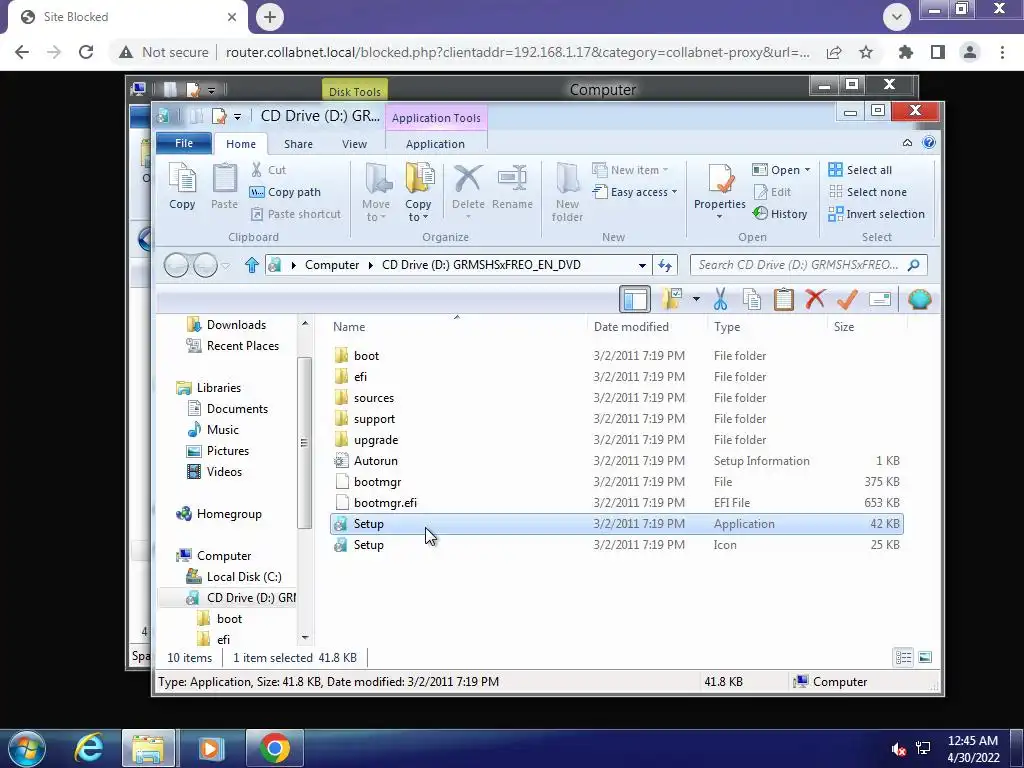This screenshot has width=1024, height=768.
Task: Click Disk Tools tab in Computer window
Action: [355, 91]
